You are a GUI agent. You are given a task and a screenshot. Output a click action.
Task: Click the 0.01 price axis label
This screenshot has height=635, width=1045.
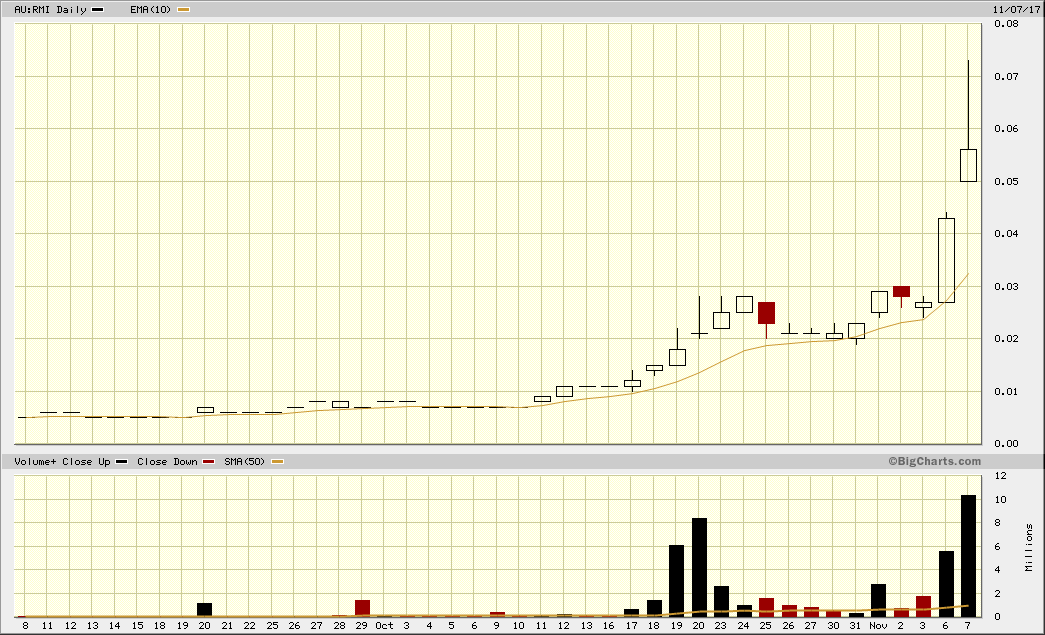click(x=1006, y=391)
